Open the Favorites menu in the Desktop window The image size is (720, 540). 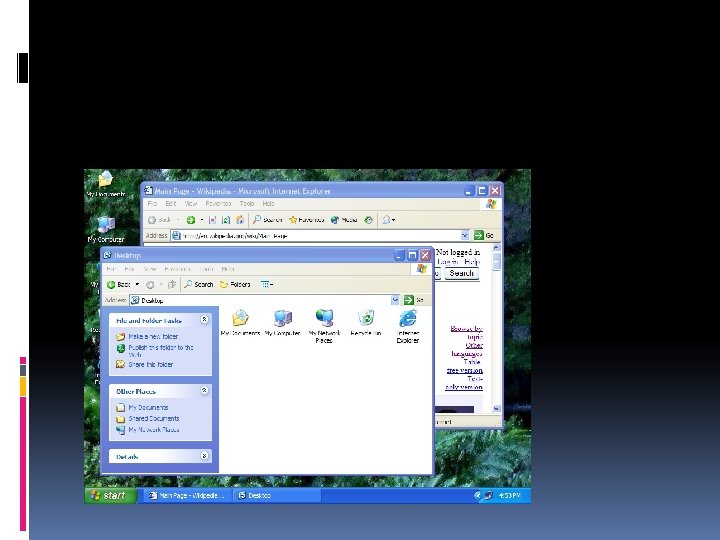177,269
